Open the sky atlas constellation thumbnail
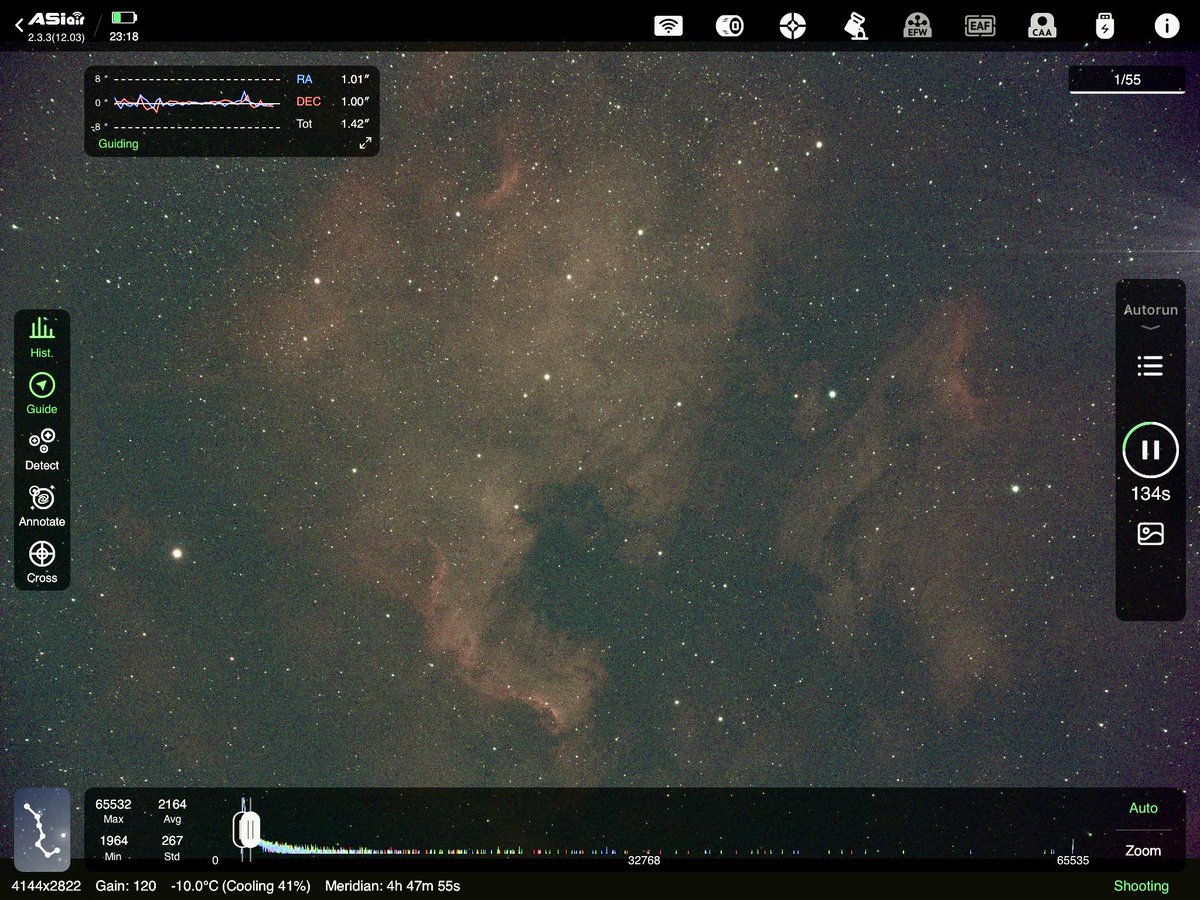Viewport: 1200px width, 900px height. point(42,829)
